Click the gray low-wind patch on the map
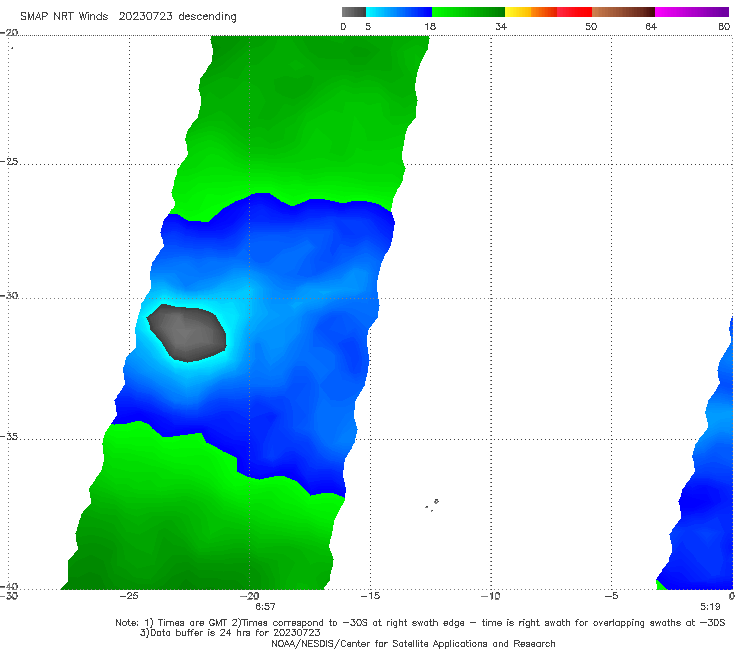 pos(187,333)
